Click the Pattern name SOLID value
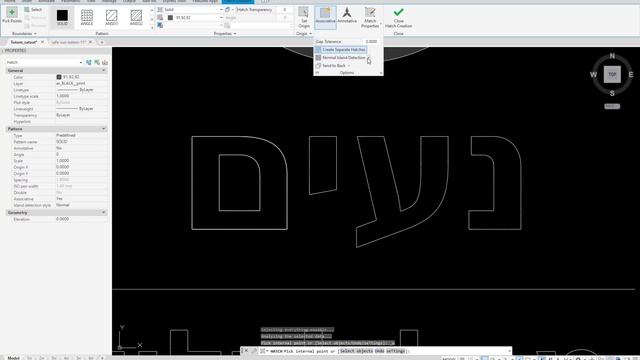 81,142
